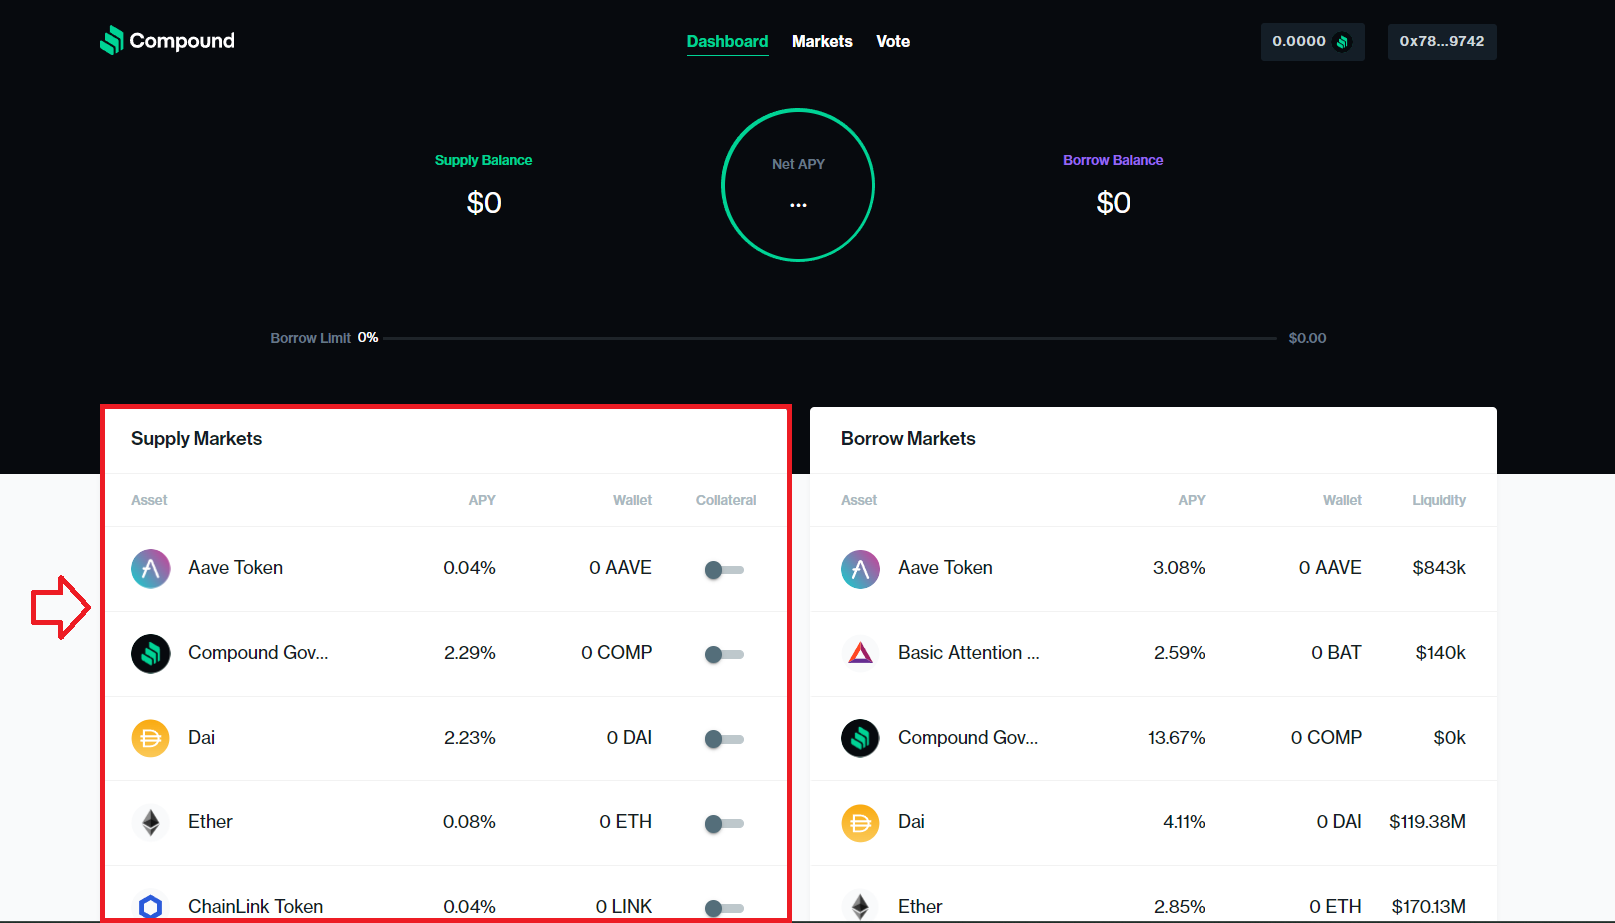Toggle Dai as collateral
1615x923 pixels.
(724, 739)
